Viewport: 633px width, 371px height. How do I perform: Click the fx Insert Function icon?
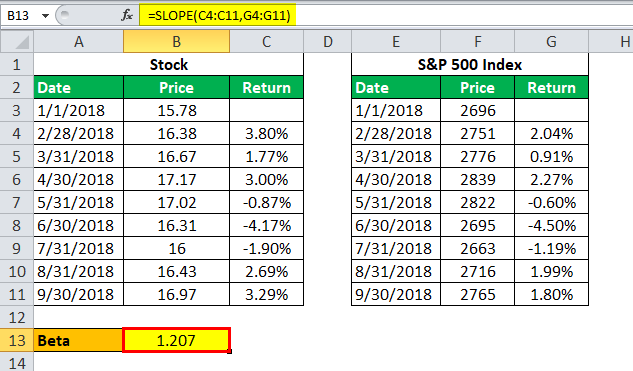pyautogui.click(x=127, y=15)
